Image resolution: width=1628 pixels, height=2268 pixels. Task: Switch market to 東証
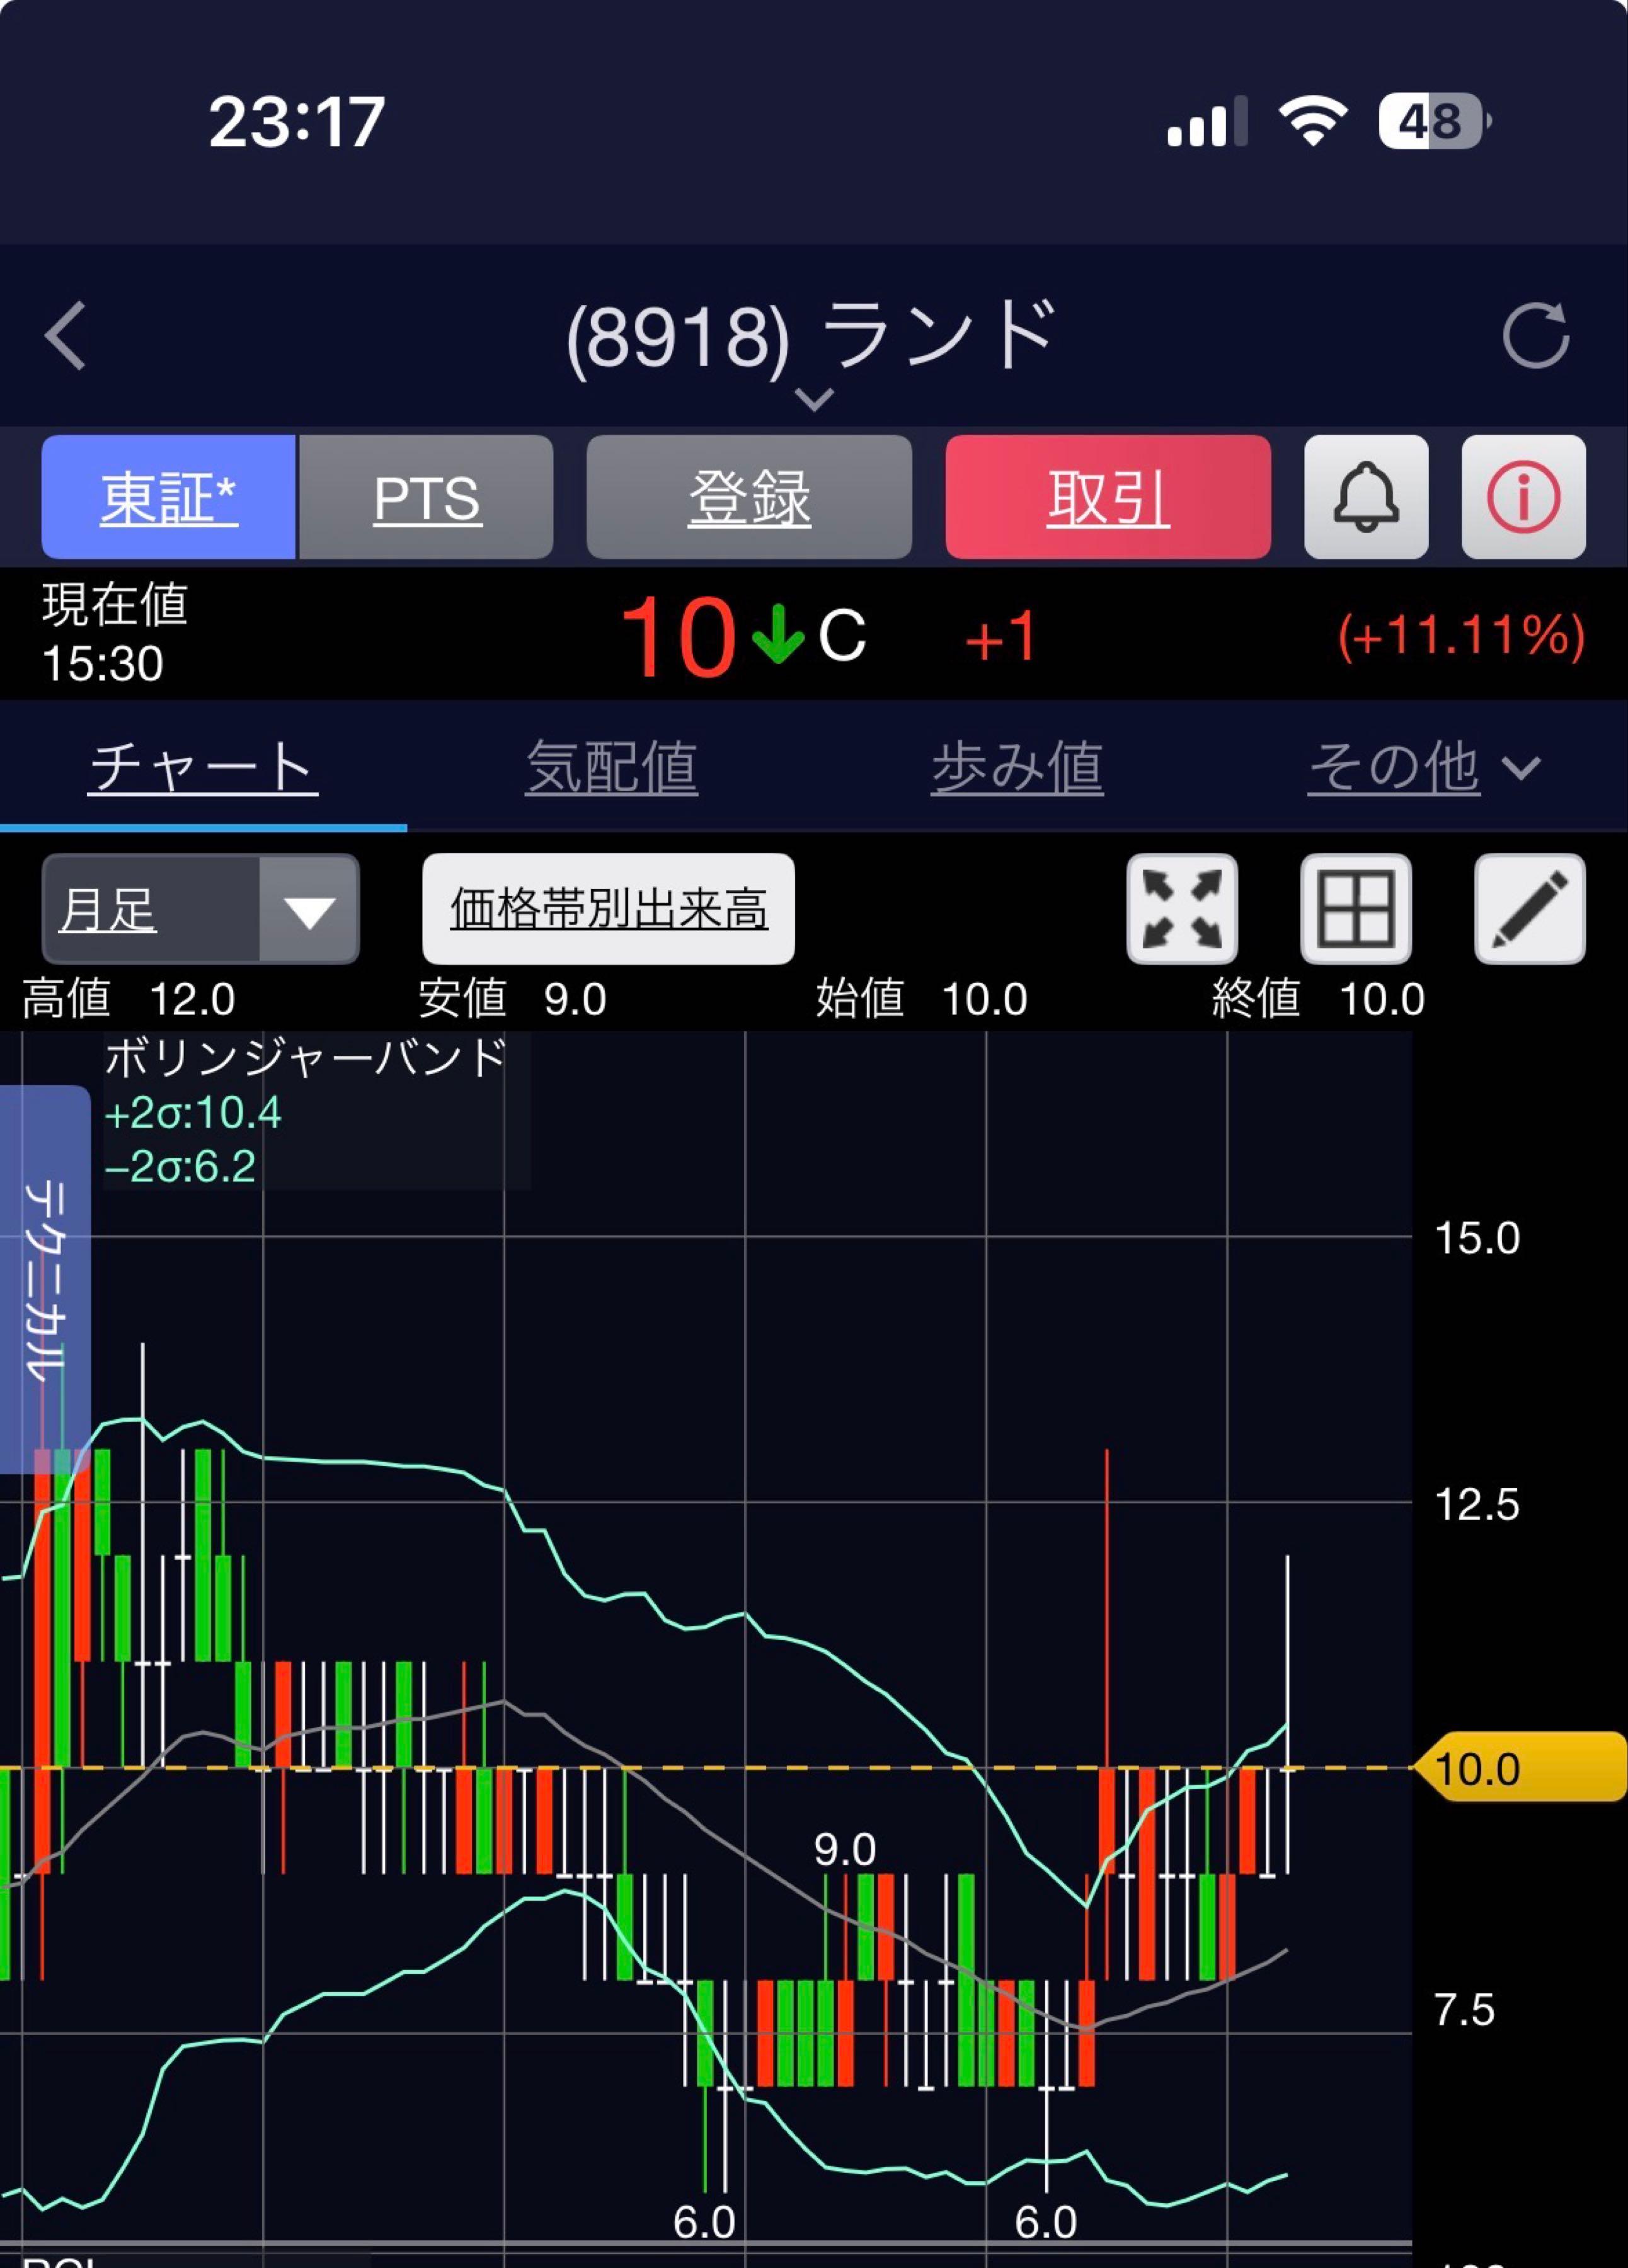(168, 497)
